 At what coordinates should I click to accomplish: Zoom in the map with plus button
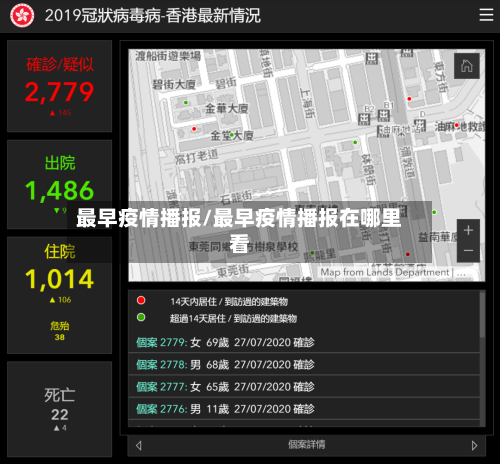click(468, 230)
